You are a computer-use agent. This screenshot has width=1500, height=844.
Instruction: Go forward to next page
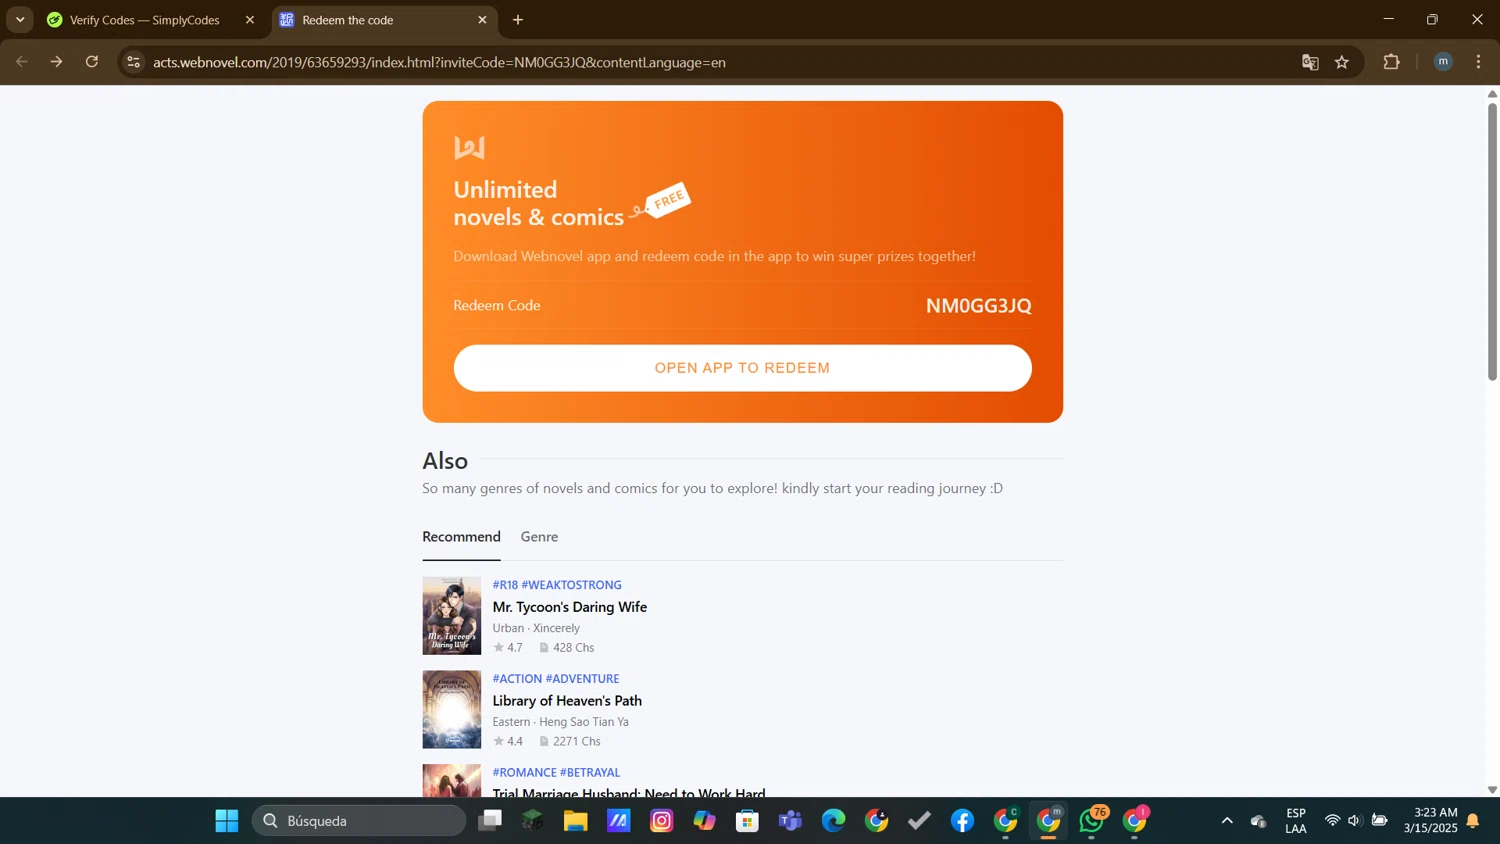pos(57,62)
